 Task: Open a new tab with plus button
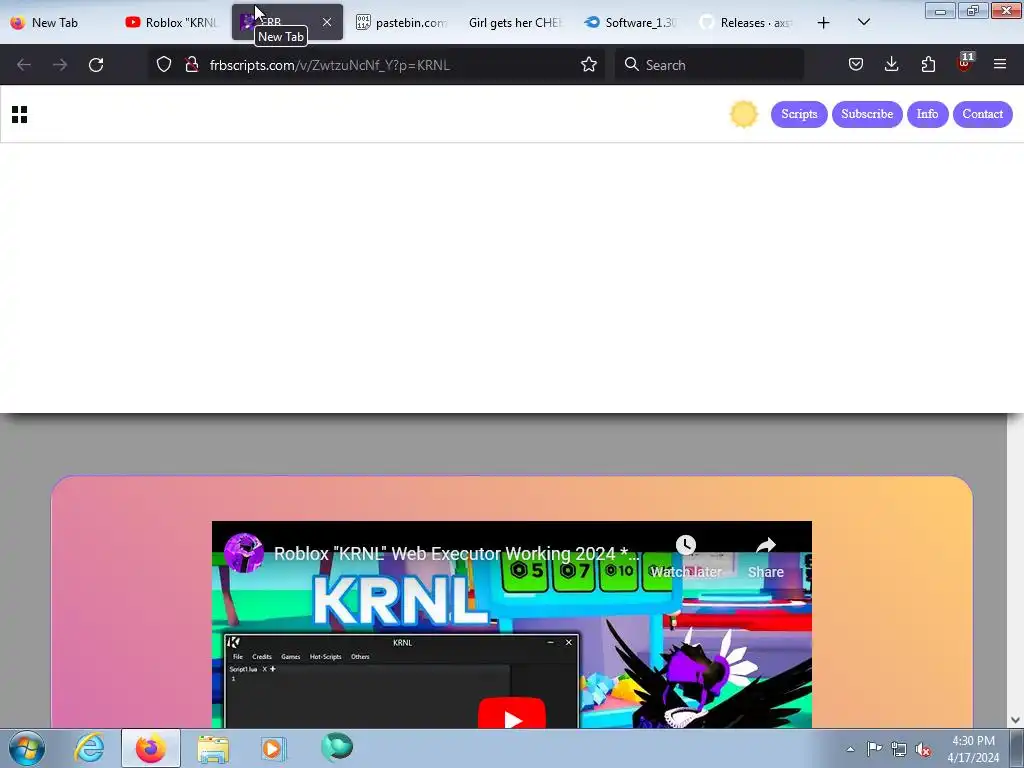pos(824,23)
